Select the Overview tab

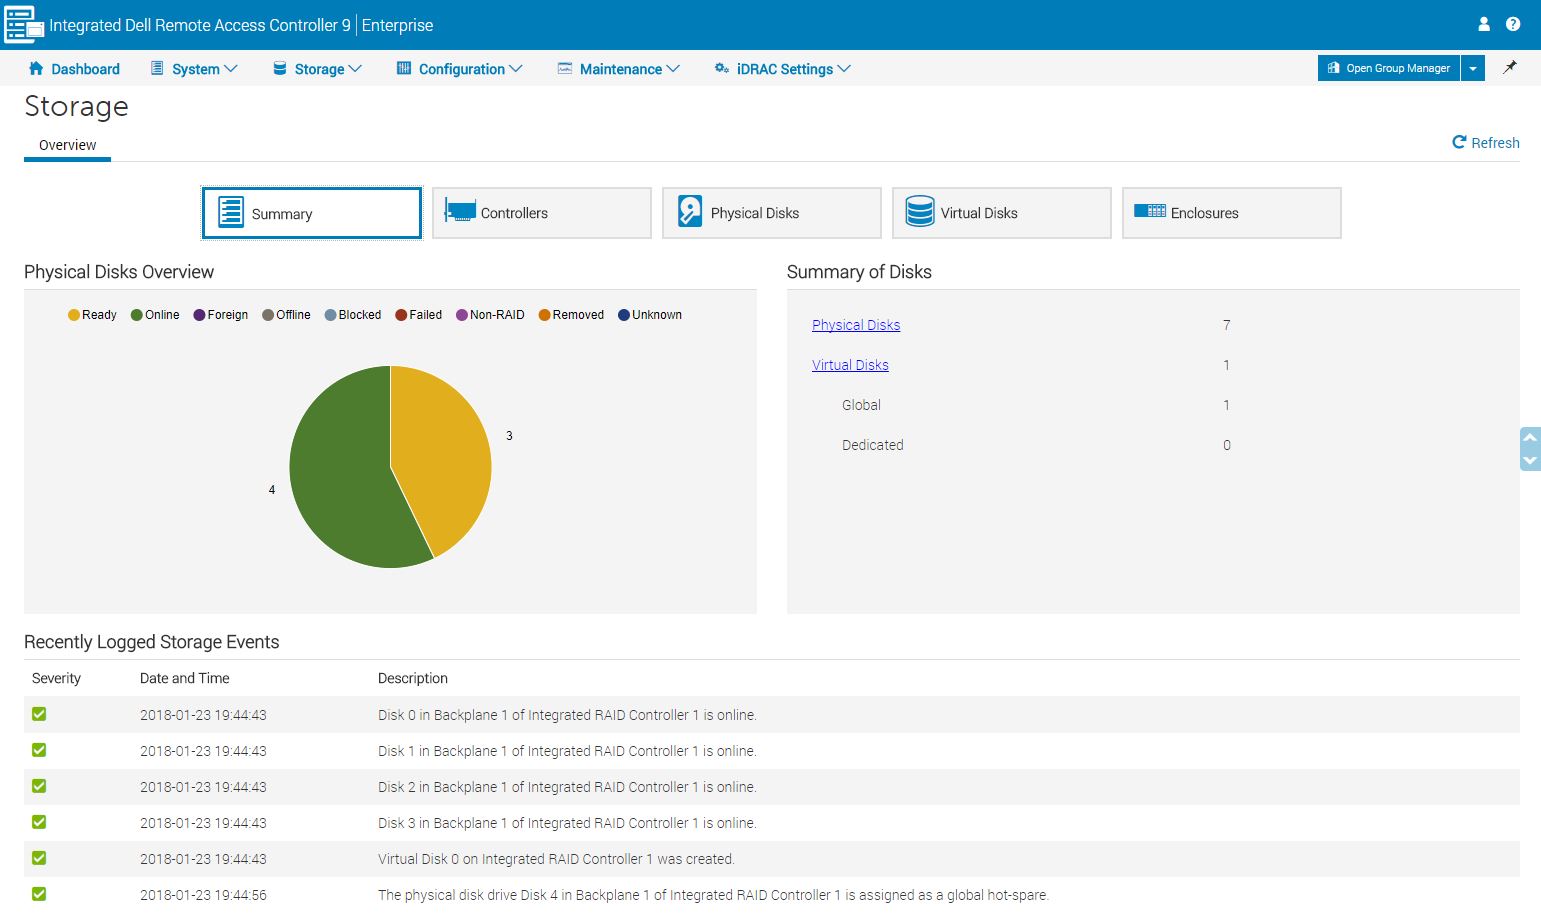(x=67, y=145)
